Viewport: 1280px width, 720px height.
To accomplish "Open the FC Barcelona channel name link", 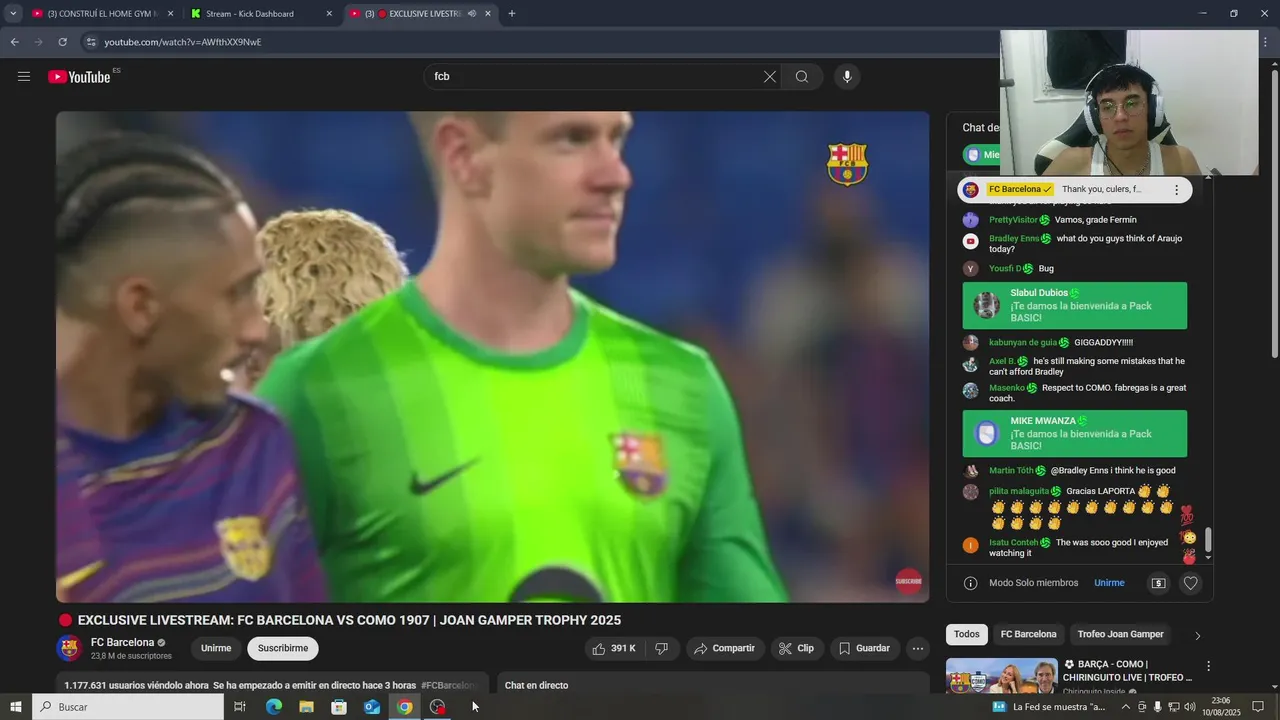I will click(x=123, y=643).
